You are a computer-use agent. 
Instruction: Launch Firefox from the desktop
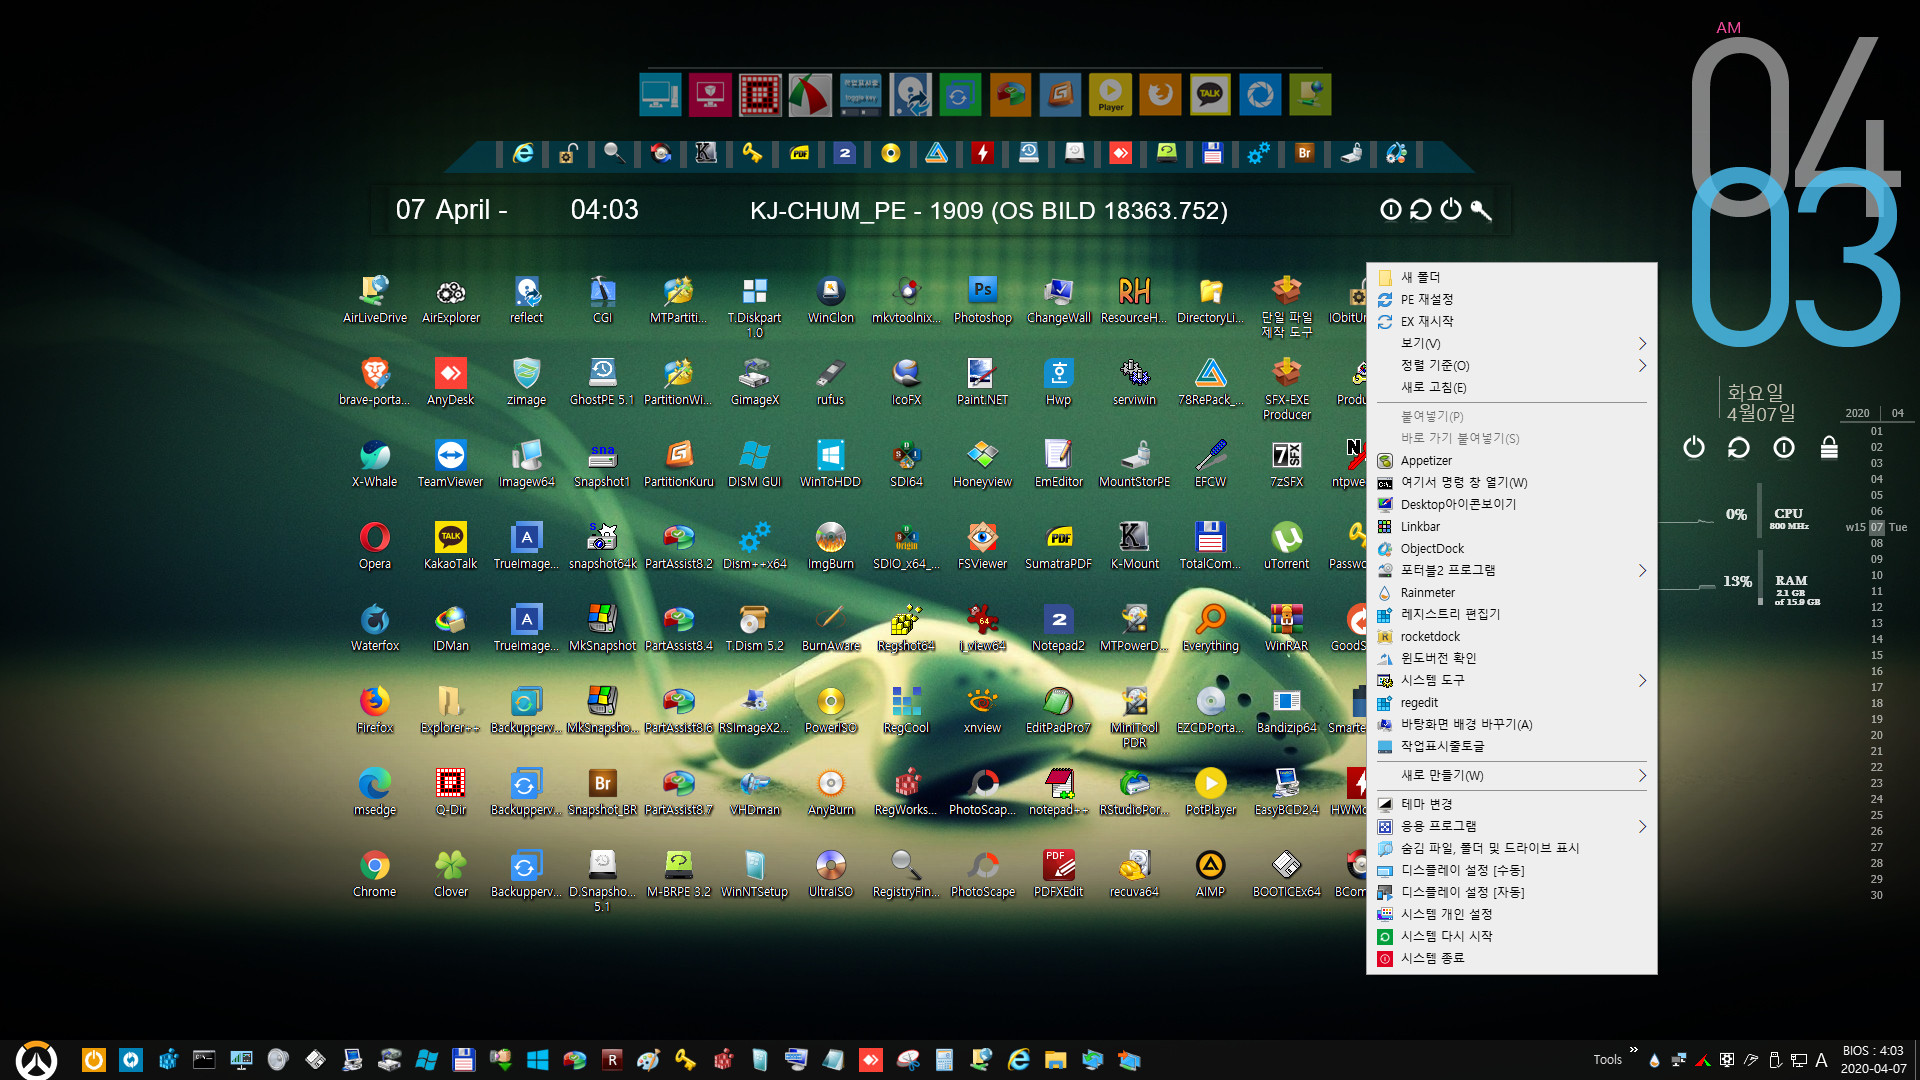click(x=375, y=709)
